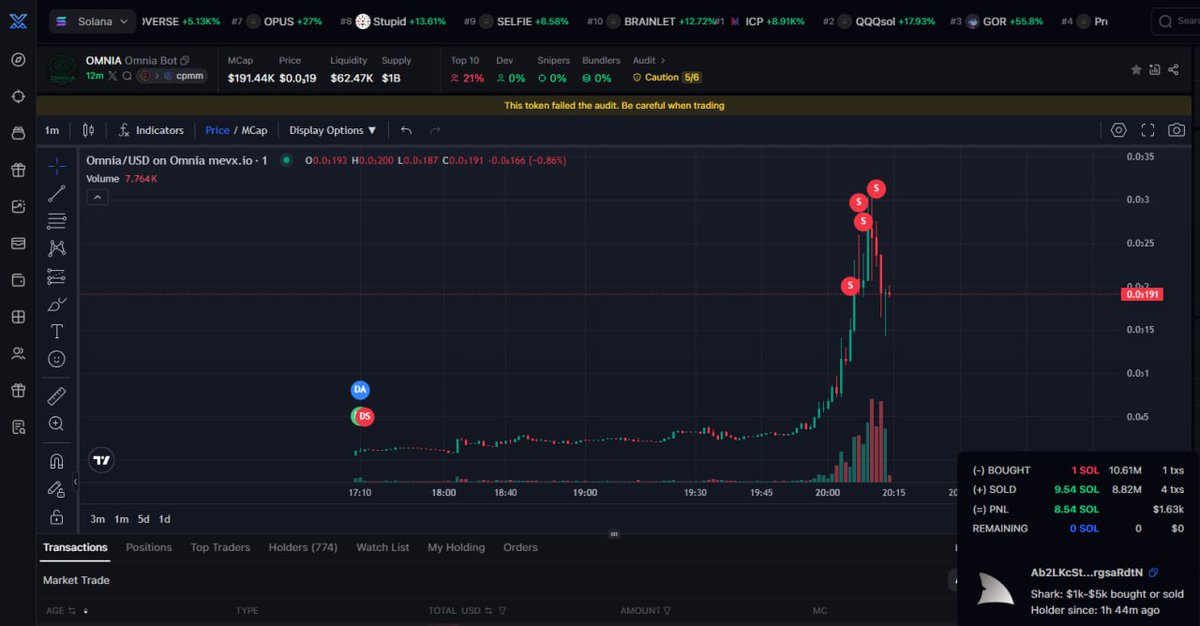This screenshot has width=1200, height=626.
Task: Toggle TOTAL USD currency switch
Action: click(488, 610)
